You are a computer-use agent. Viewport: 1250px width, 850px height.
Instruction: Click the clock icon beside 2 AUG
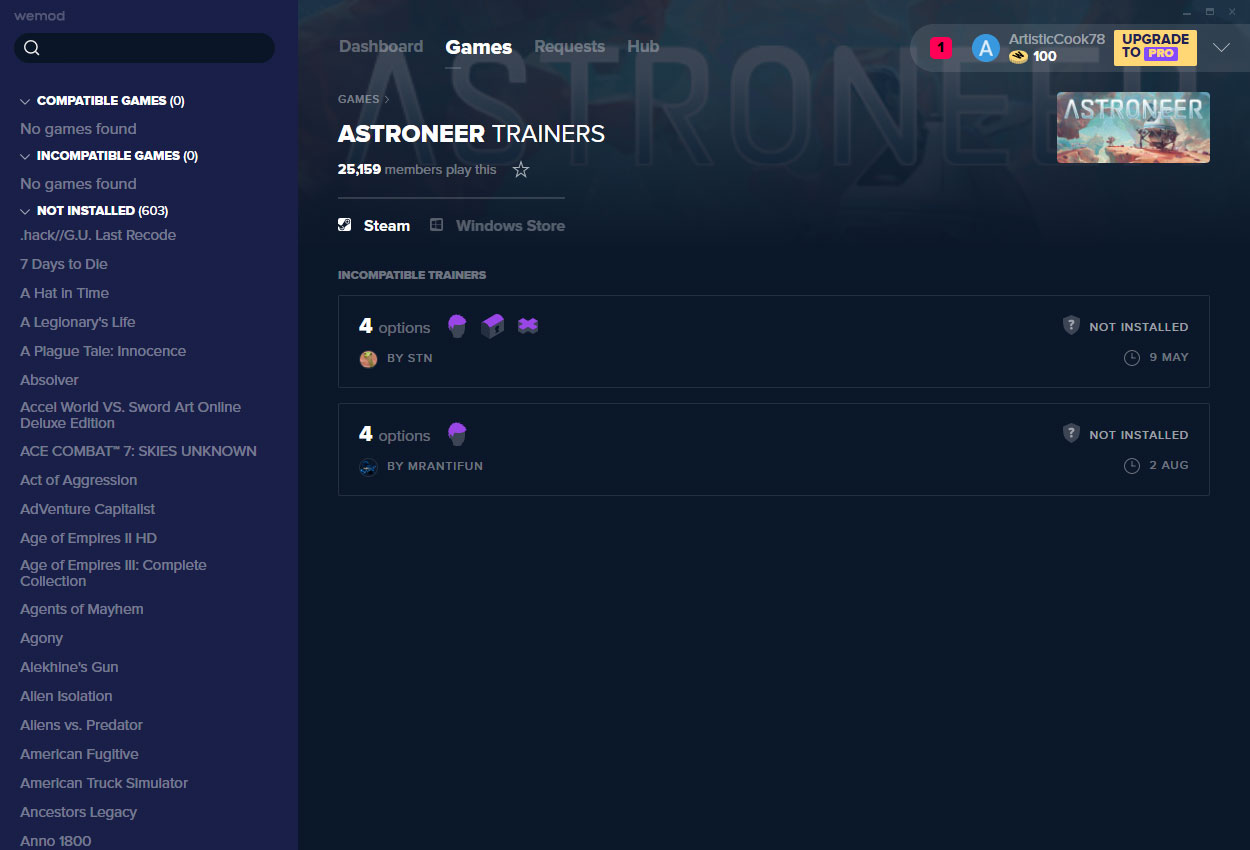[x=1132, y=465]
